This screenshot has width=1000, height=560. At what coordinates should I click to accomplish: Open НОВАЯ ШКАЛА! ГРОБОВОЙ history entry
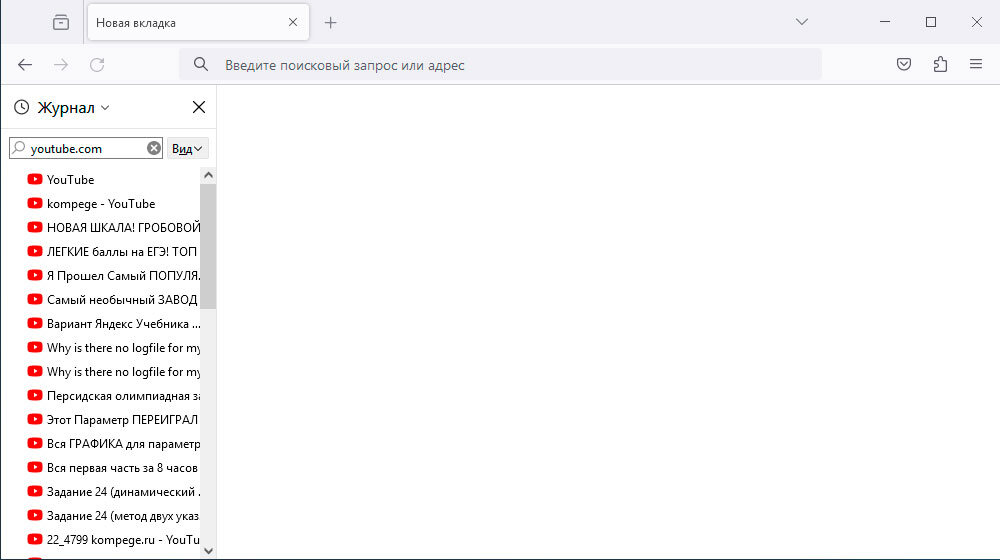point(114,228)
